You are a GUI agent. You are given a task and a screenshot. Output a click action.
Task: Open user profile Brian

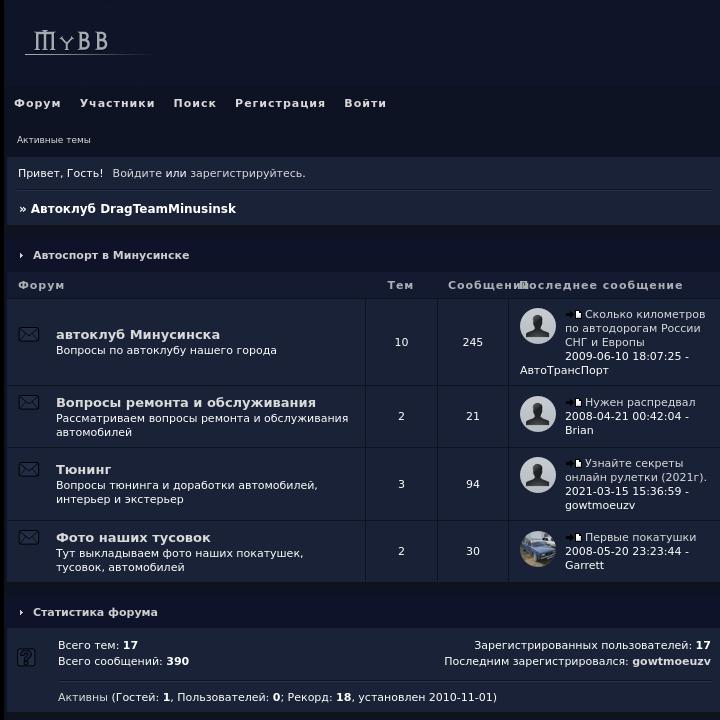[579, 430]
